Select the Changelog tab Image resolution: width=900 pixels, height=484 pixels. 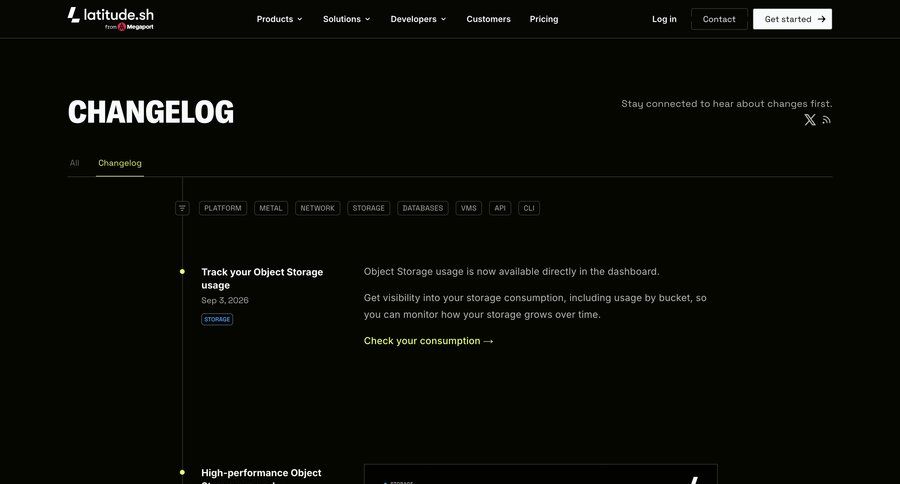[x=119, y=163]
